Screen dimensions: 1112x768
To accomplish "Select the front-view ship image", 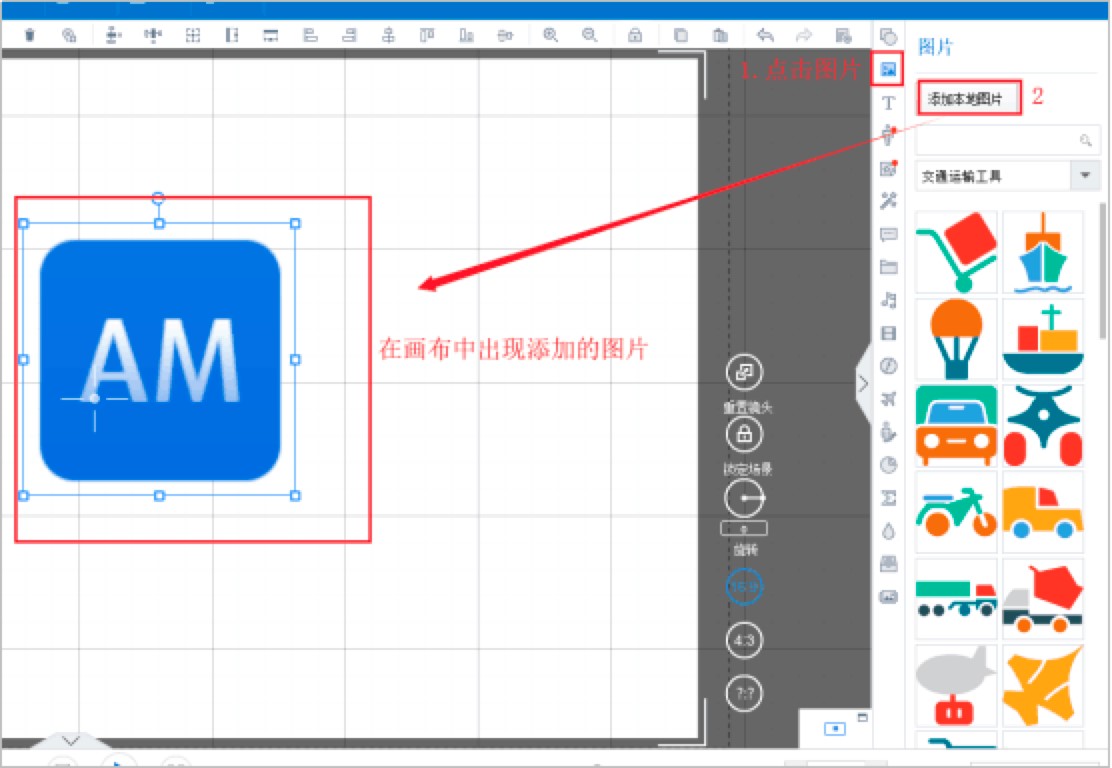I will pos(1042,252).
